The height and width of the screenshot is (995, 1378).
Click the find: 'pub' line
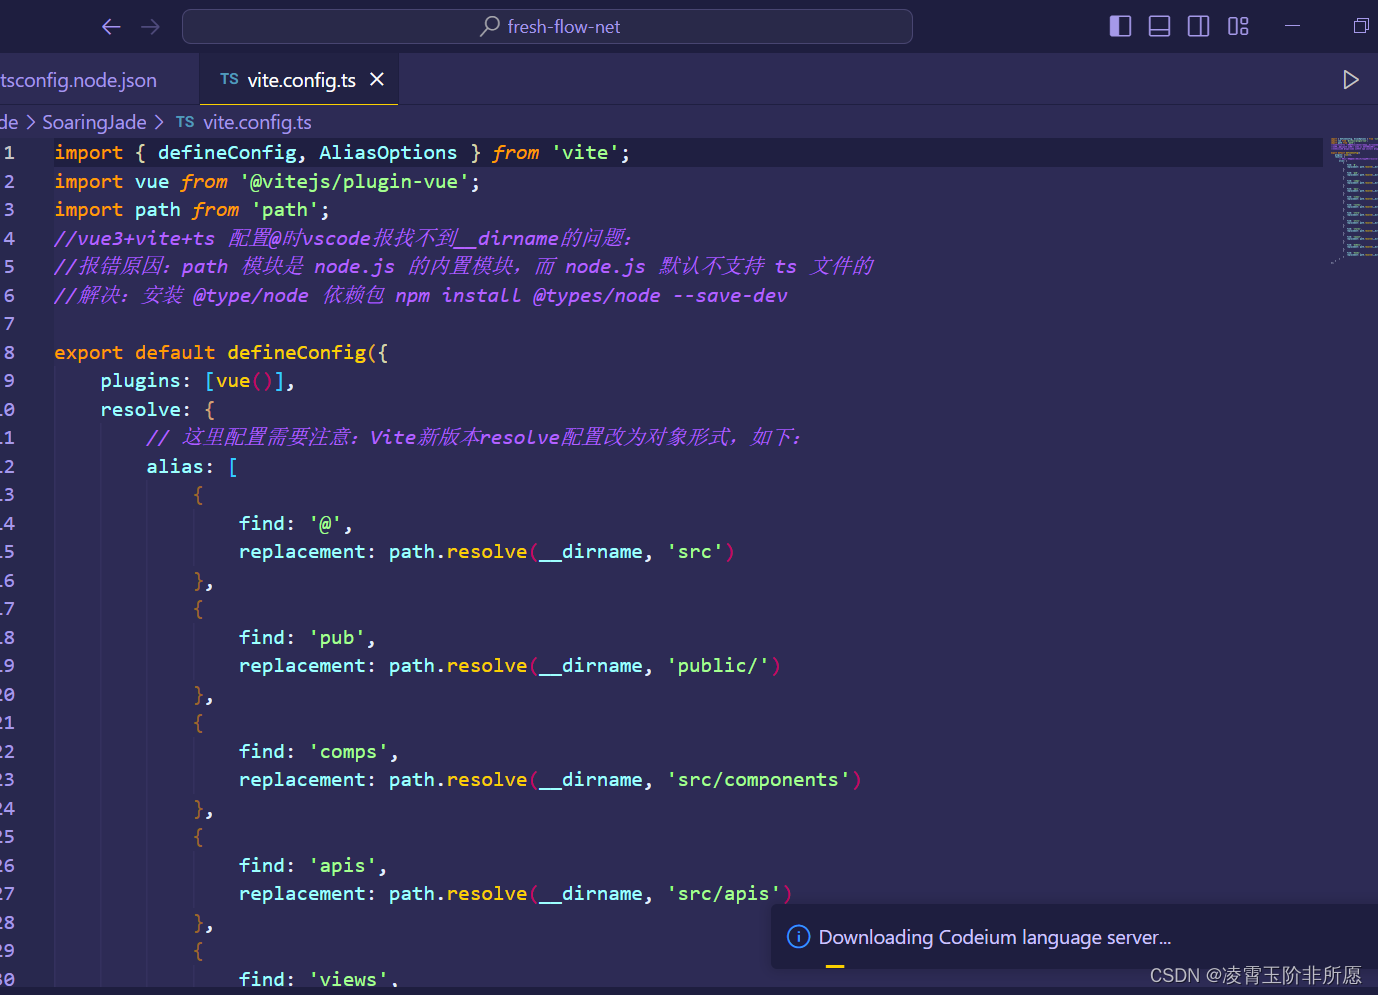pos(307,638)
